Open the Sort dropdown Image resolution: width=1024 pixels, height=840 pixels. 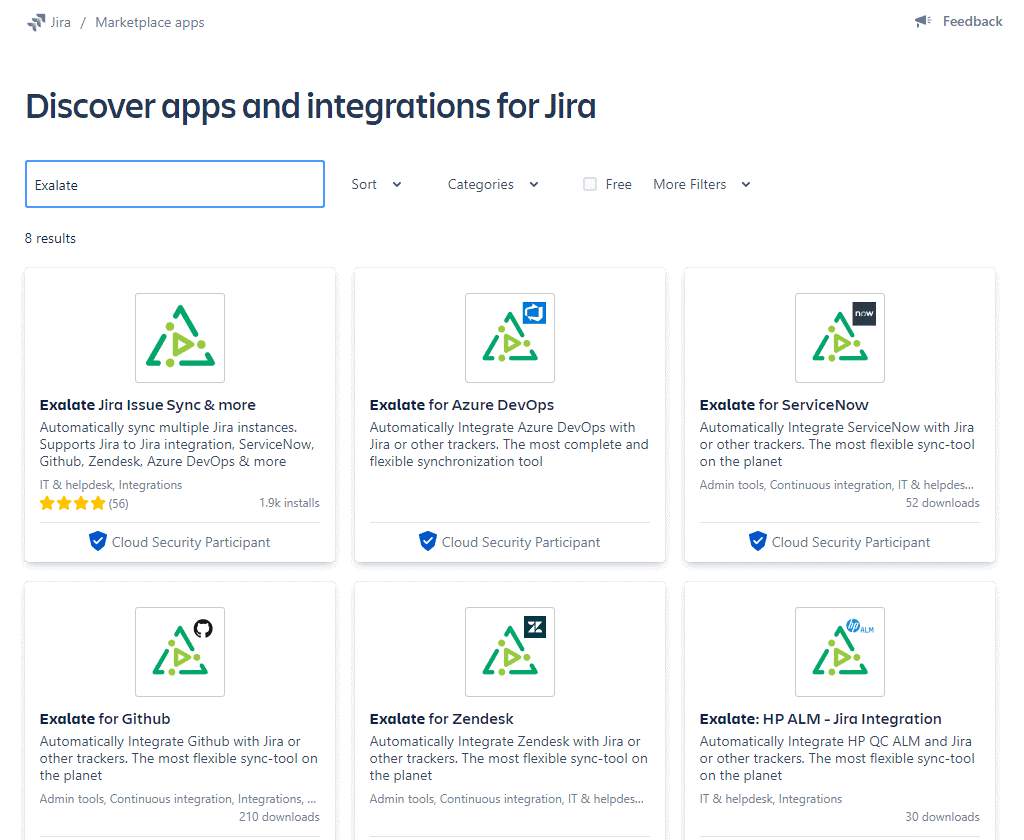376,184
